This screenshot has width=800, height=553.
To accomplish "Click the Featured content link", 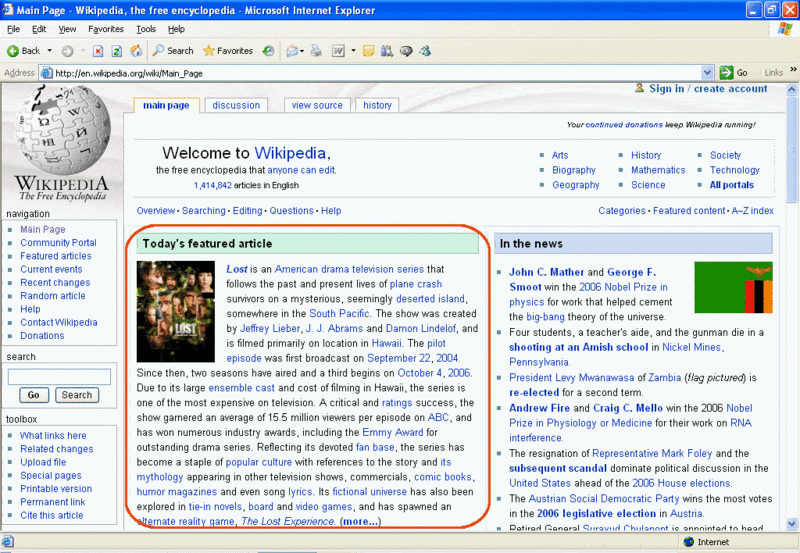I will 689,211.
